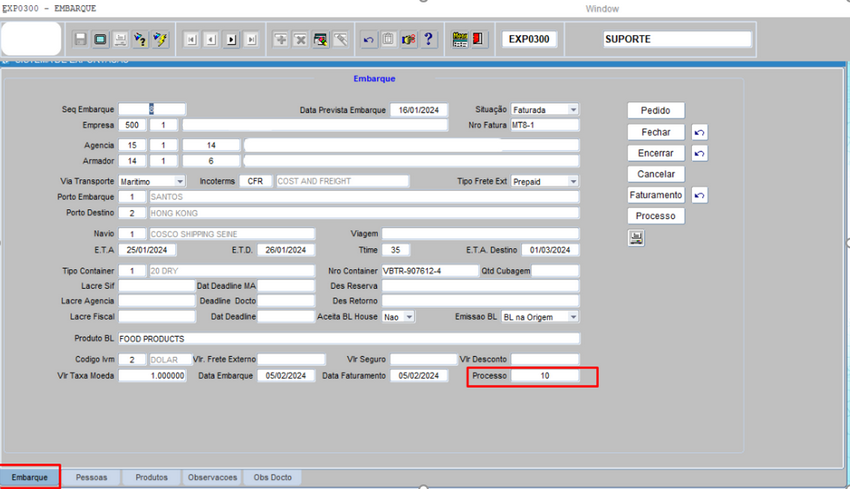Expand the Emissao BL dropdown
Viewport: 850px width, 489px height.
573,317
